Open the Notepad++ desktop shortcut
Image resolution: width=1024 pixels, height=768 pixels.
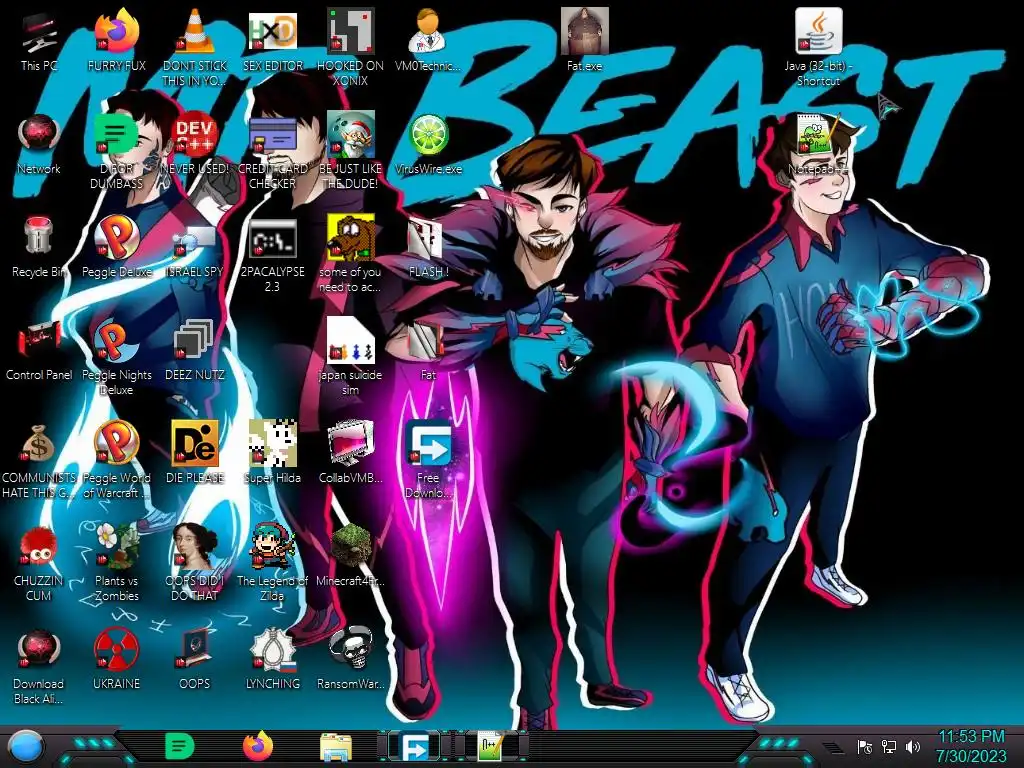818,135
